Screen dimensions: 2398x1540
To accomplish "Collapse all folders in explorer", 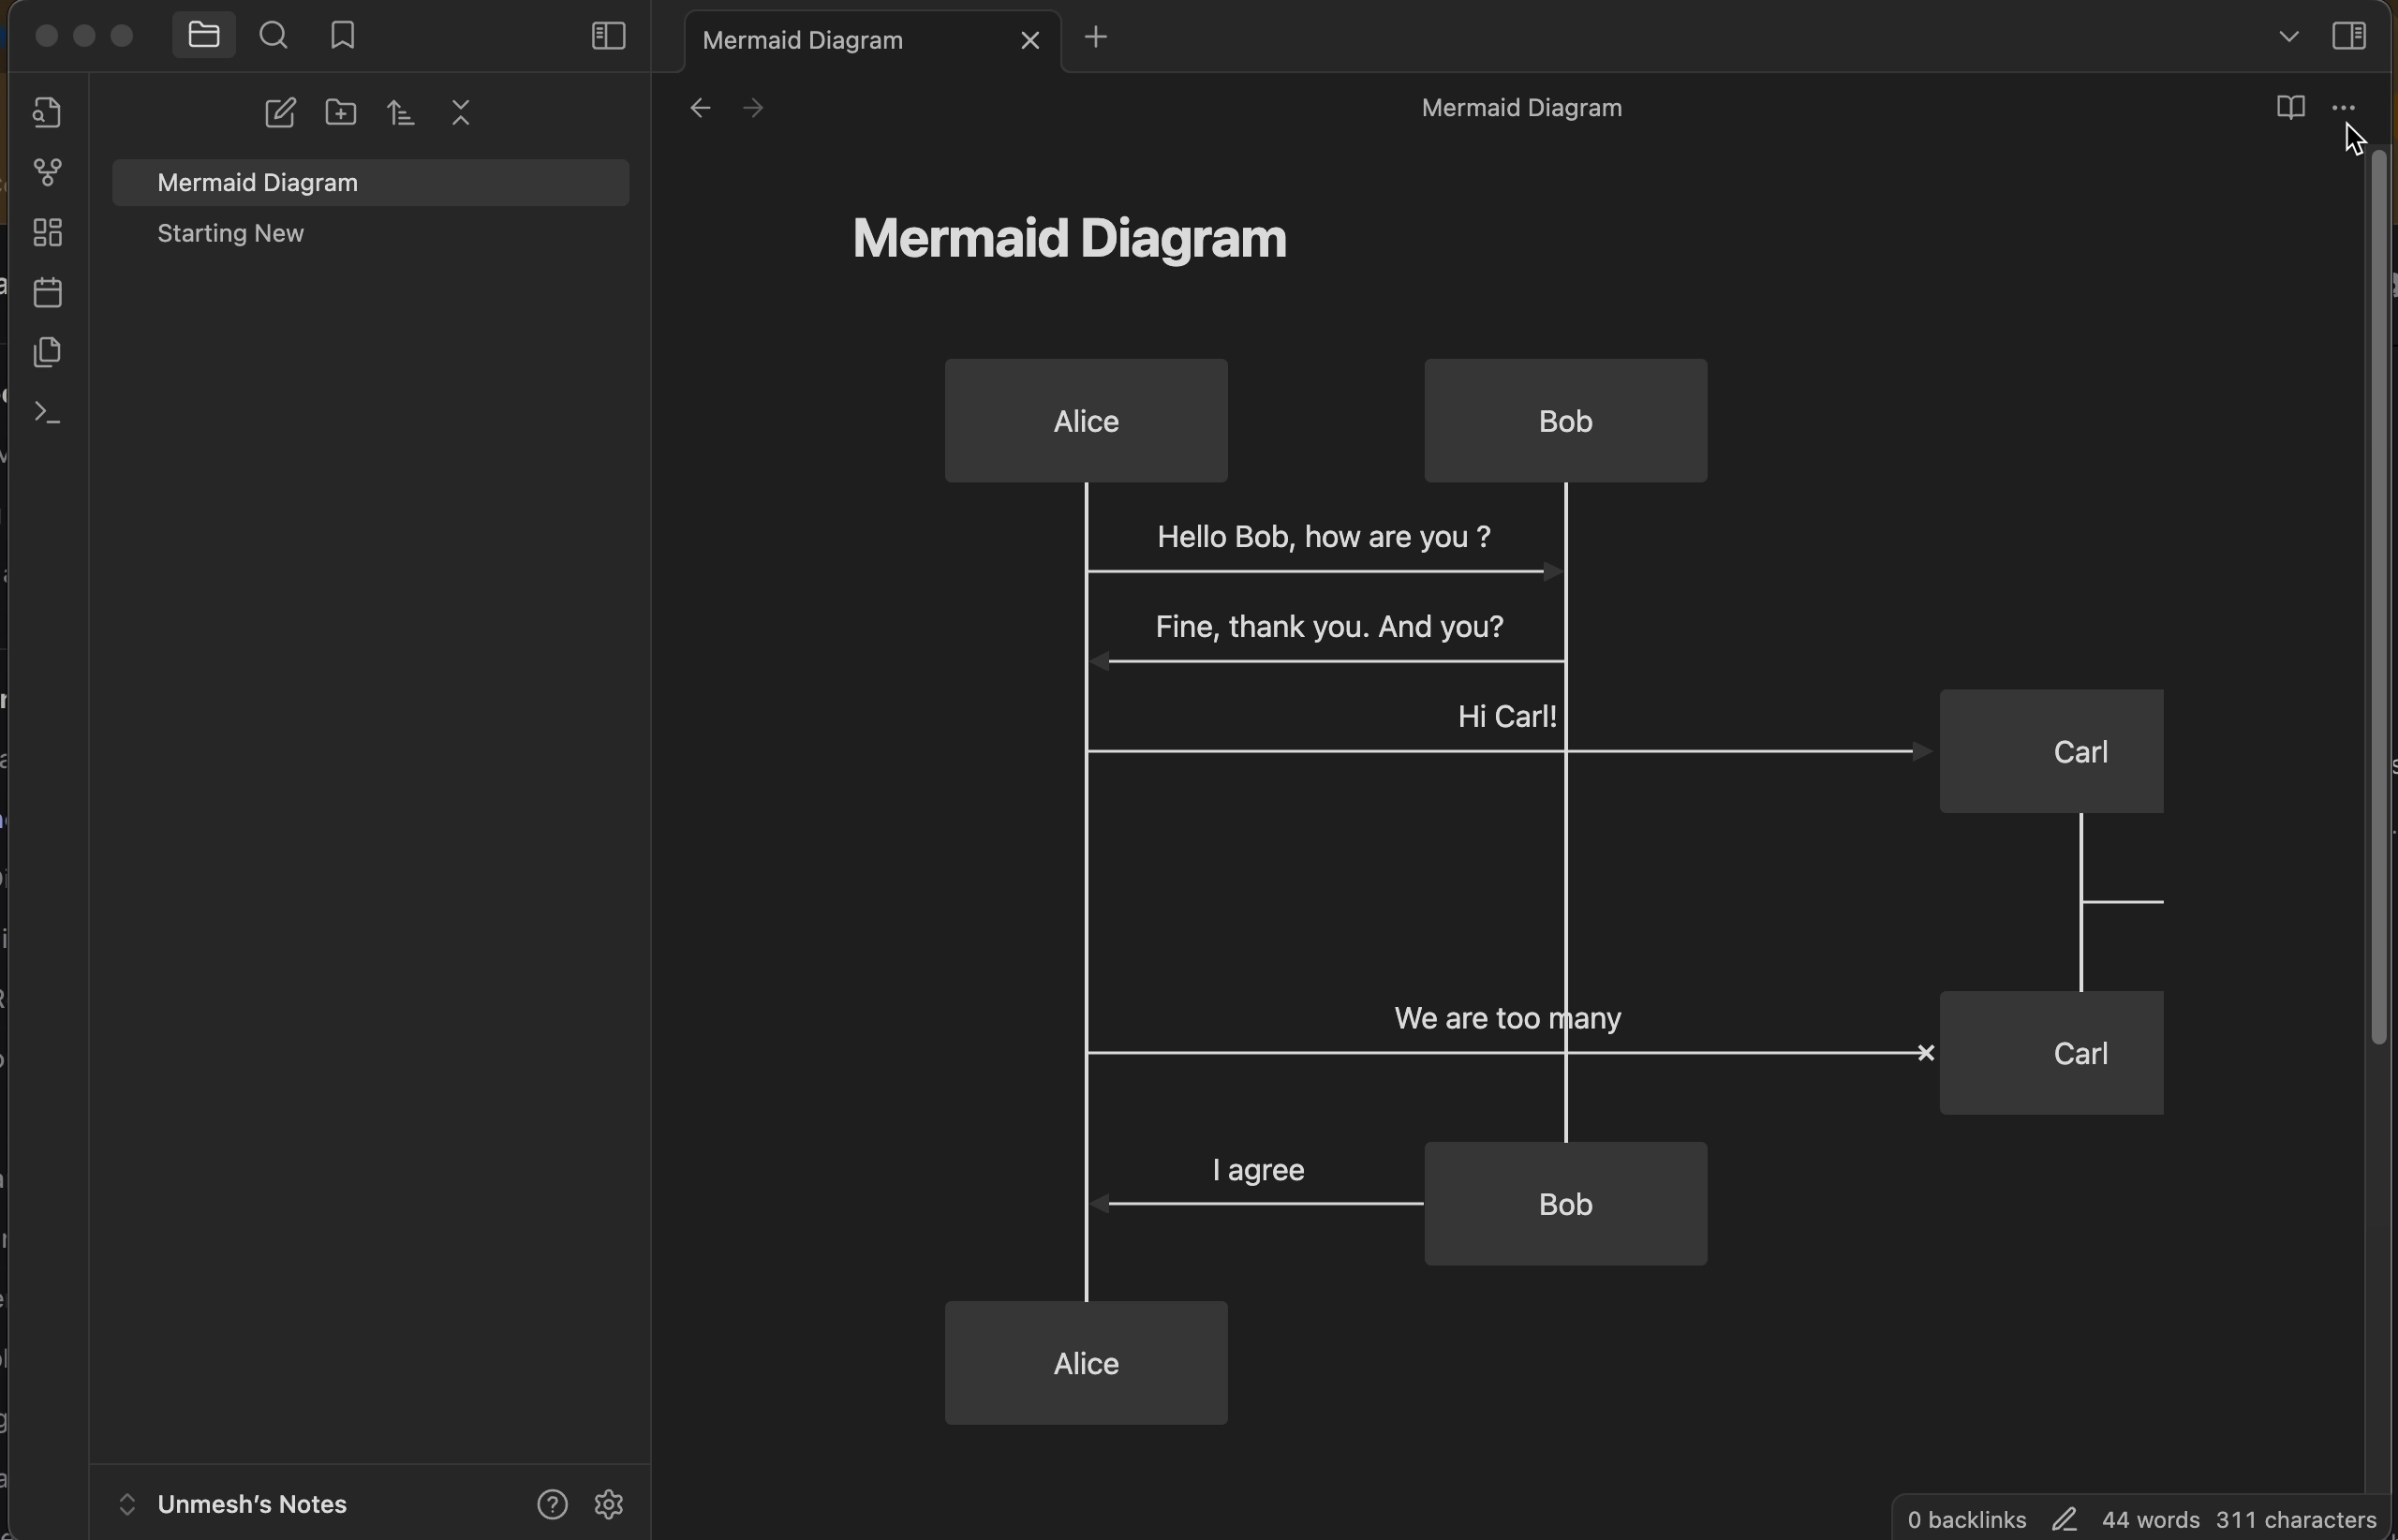I will pos(461,113).
